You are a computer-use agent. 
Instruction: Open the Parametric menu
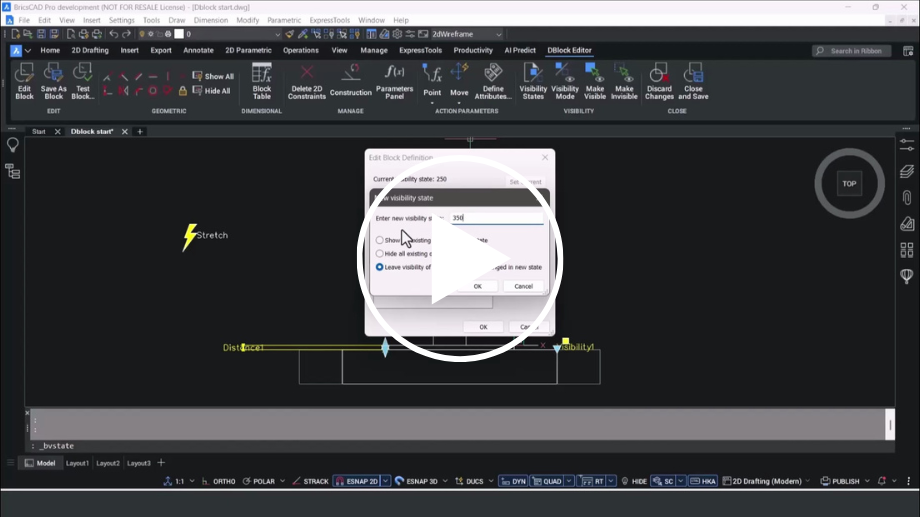pos(284,20)
